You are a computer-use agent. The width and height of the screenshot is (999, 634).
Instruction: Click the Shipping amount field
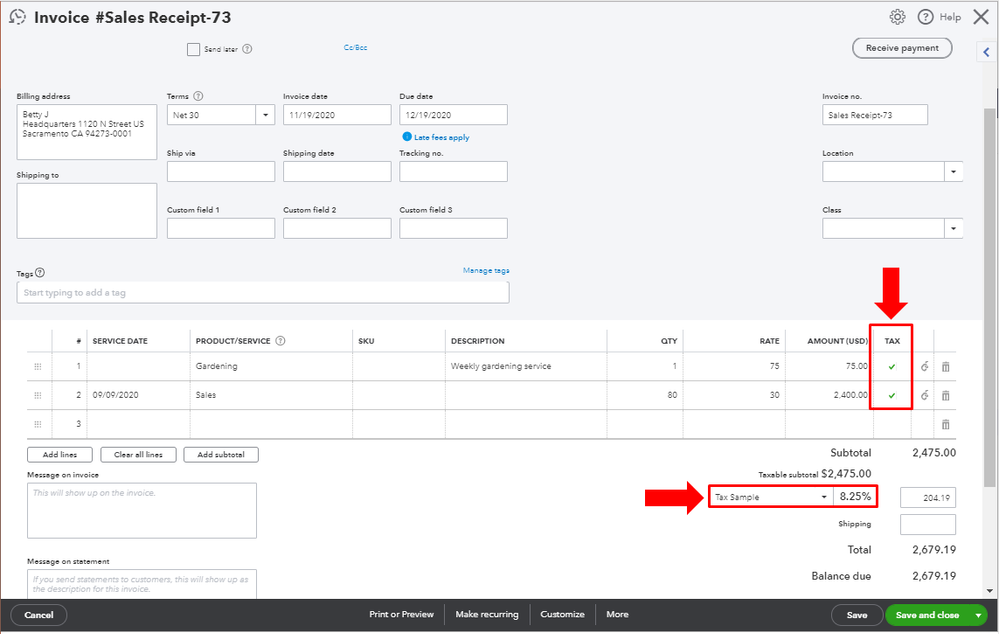(x=928, y=524)
